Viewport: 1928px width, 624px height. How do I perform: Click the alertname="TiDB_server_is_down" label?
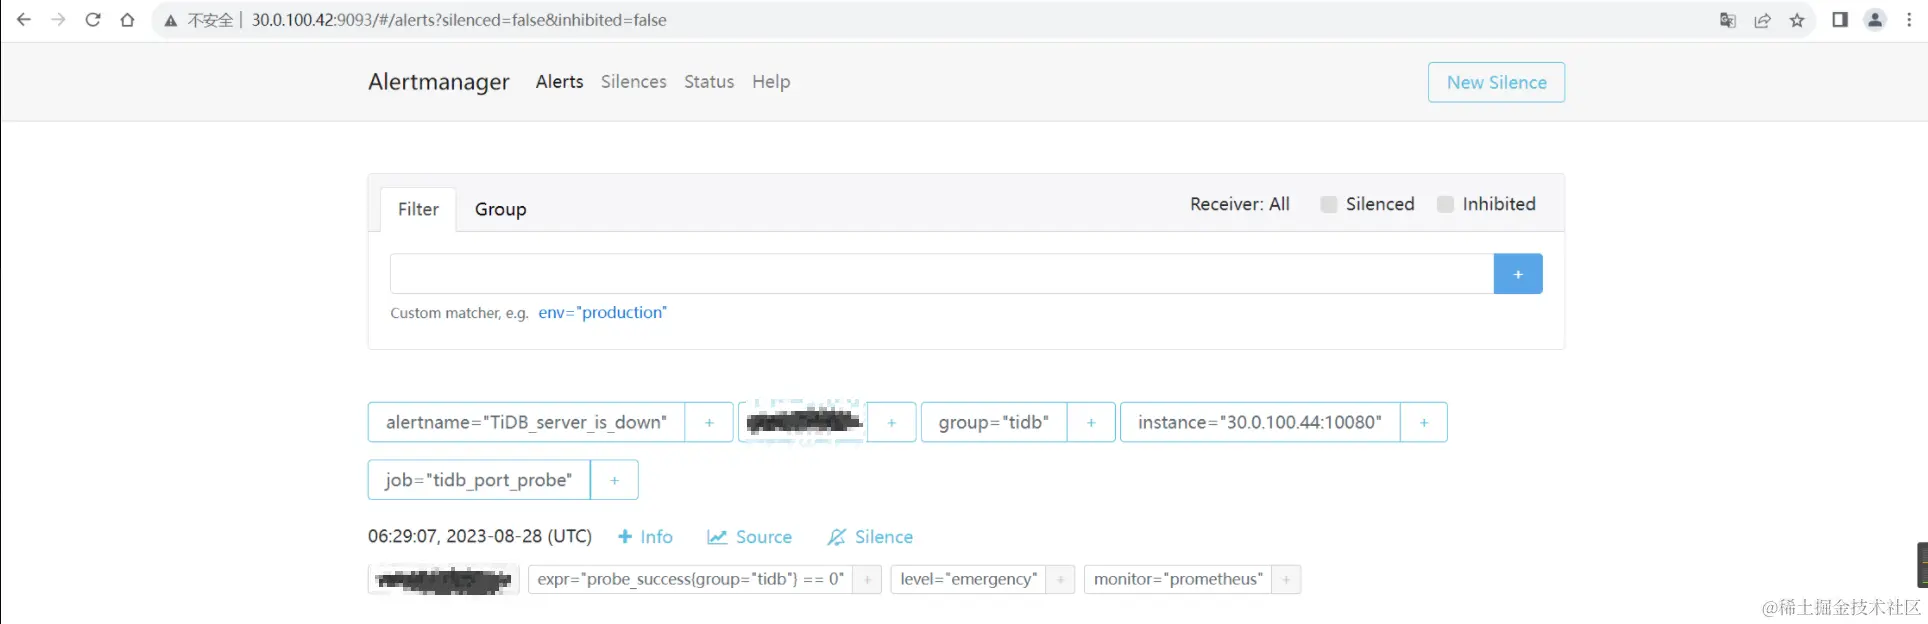tap(526, 422)
